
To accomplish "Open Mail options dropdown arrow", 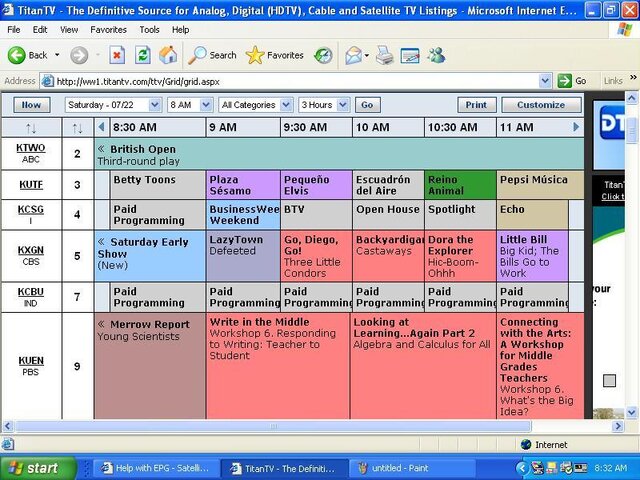I will point(367,55).
